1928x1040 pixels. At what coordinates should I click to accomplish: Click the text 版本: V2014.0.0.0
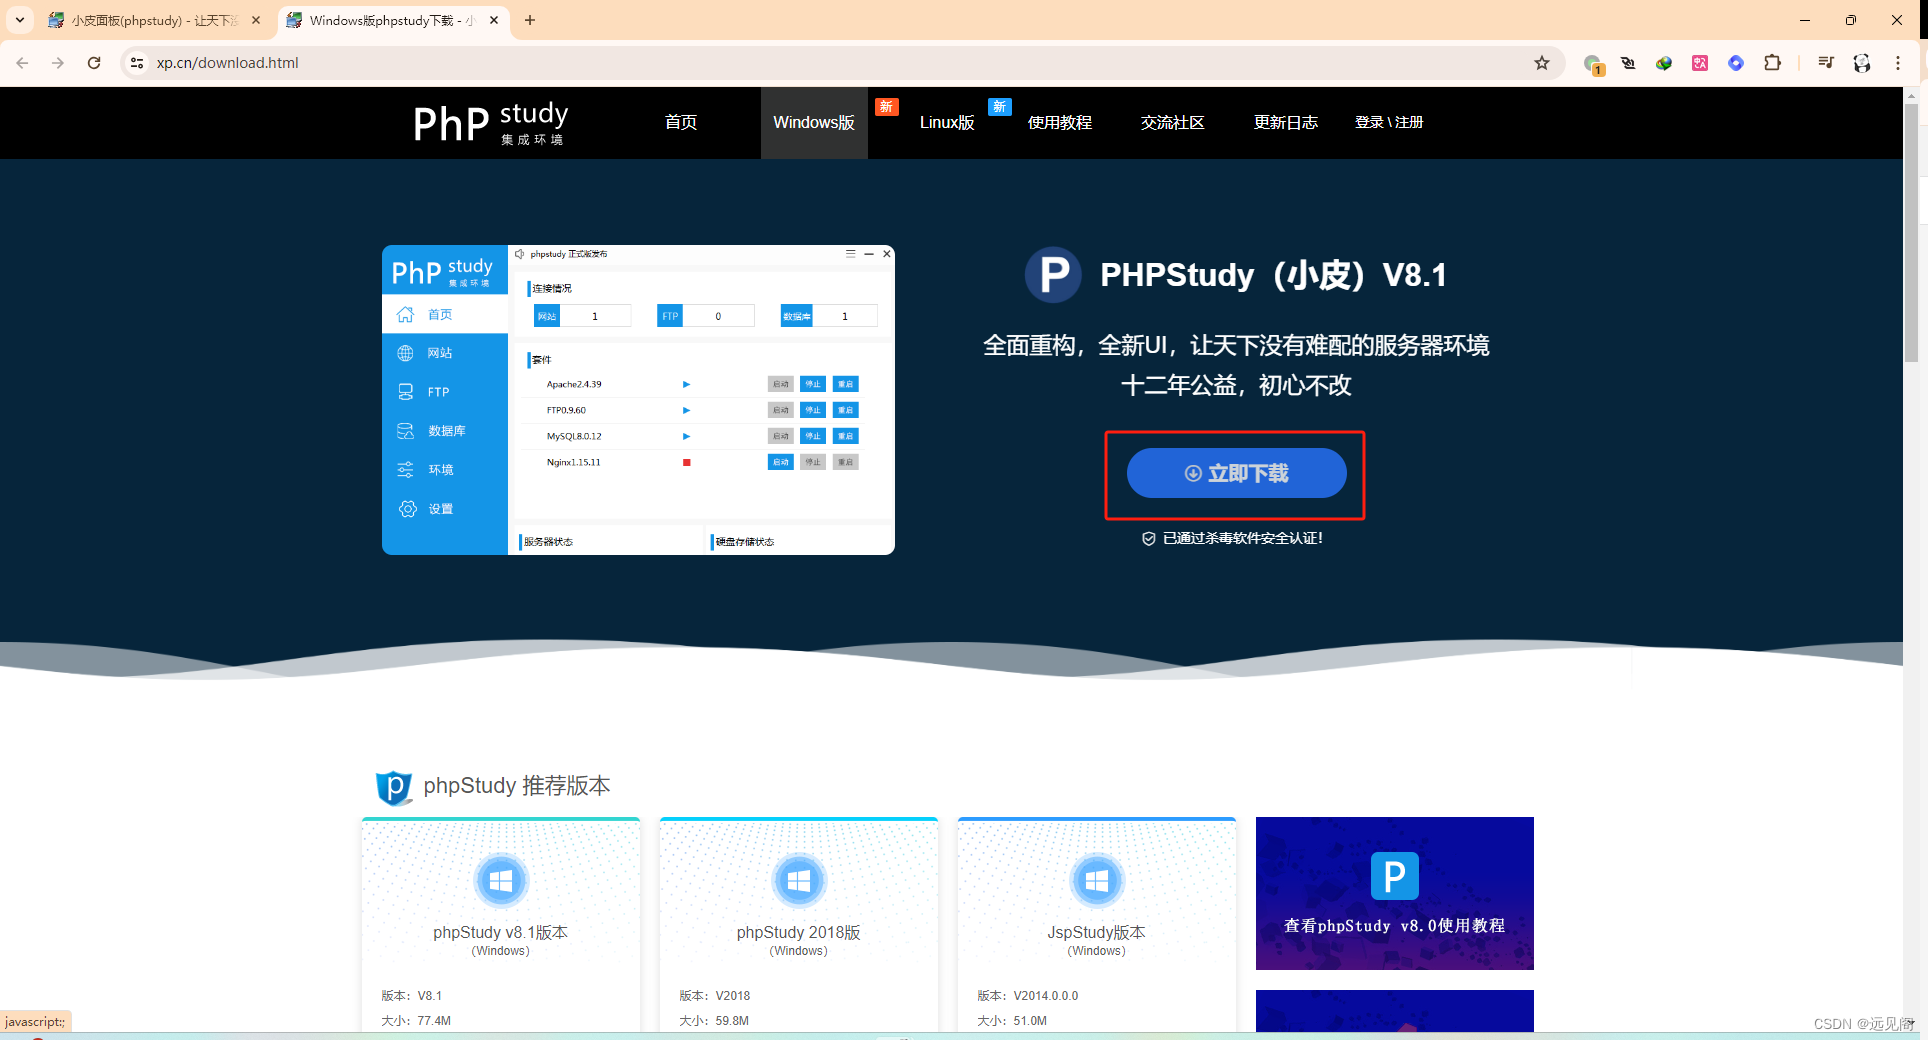point(1027,996)
